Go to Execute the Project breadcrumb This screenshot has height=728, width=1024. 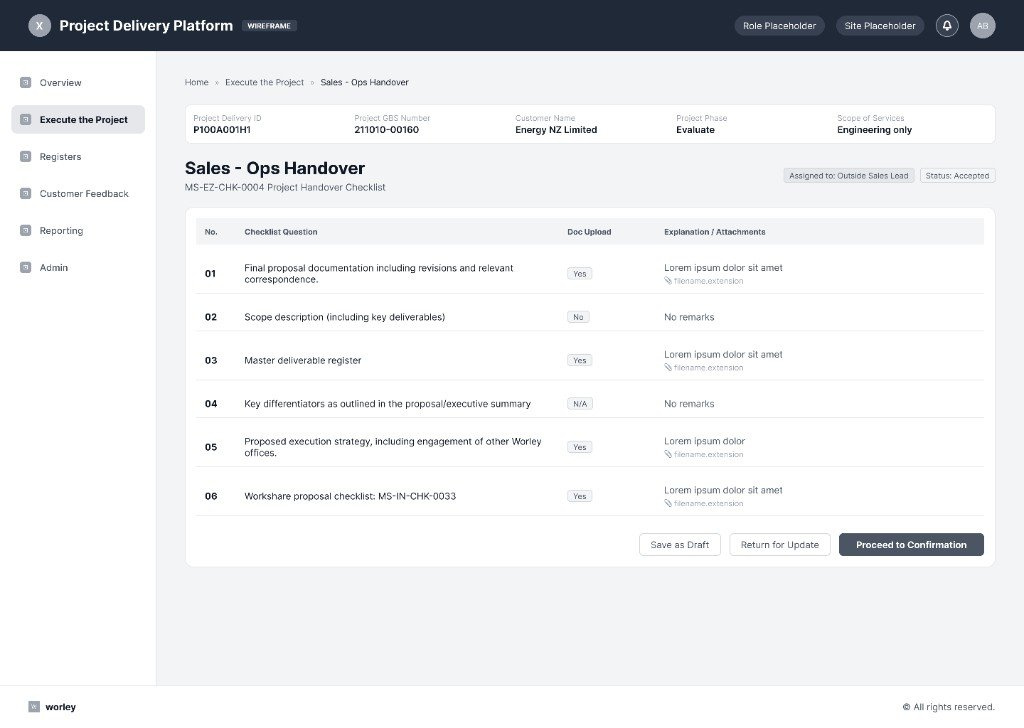[x=264, y=82]
